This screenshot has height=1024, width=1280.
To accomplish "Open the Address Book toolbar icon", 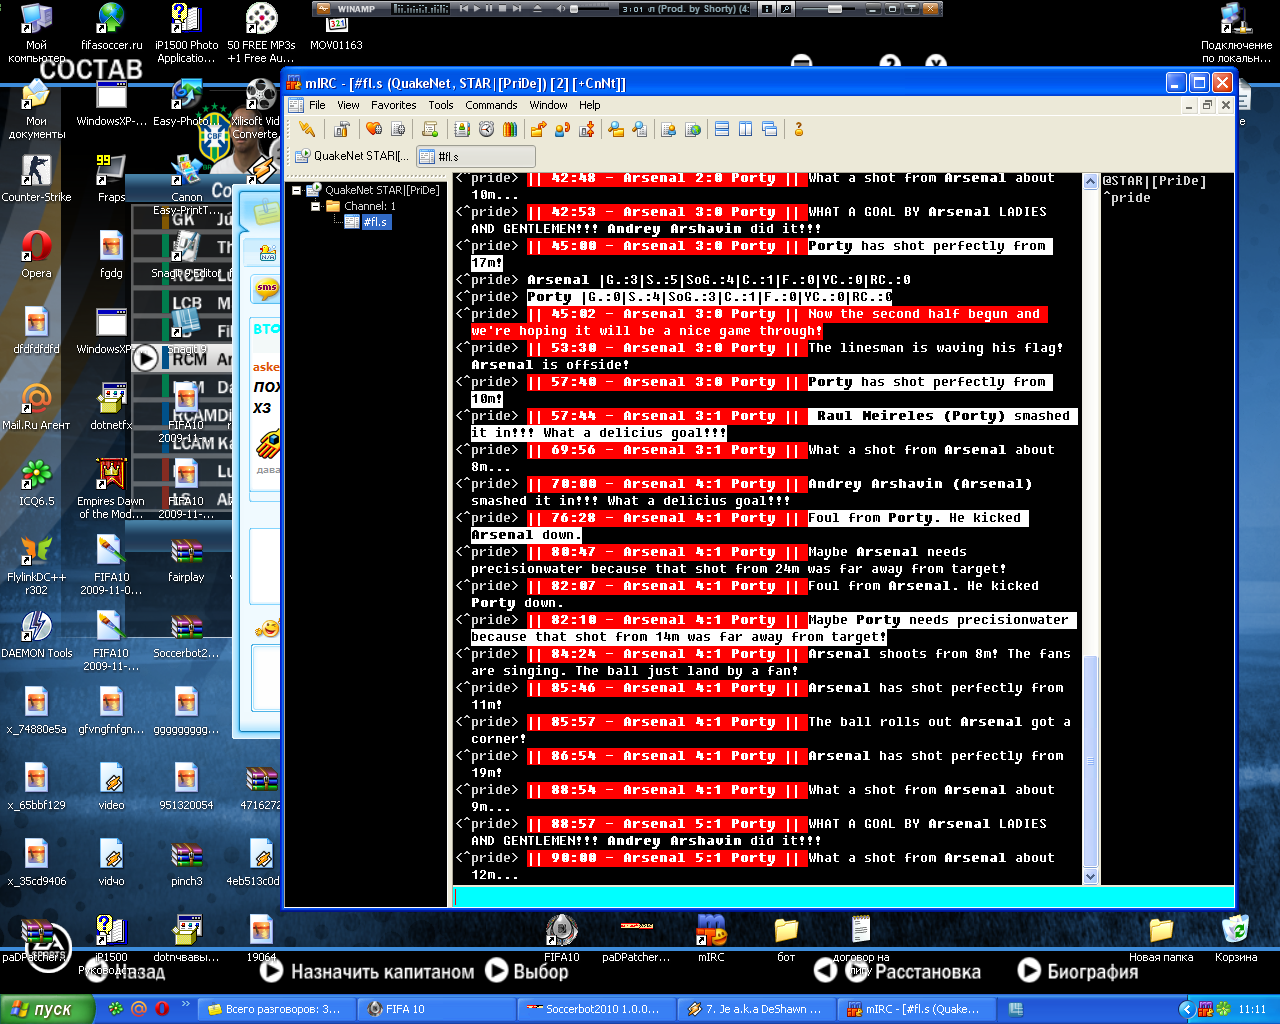I will pos(462,129).
